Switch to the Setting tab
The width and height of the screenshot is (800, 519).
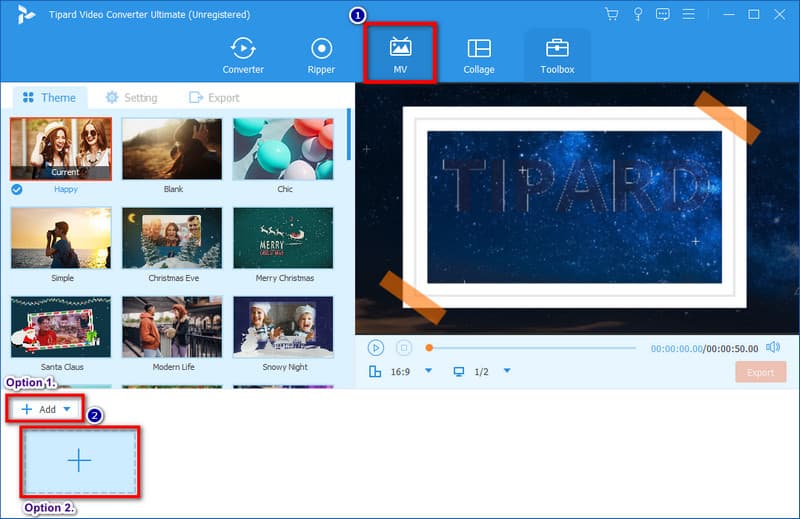pyautogui.click(x=131, y=97)
